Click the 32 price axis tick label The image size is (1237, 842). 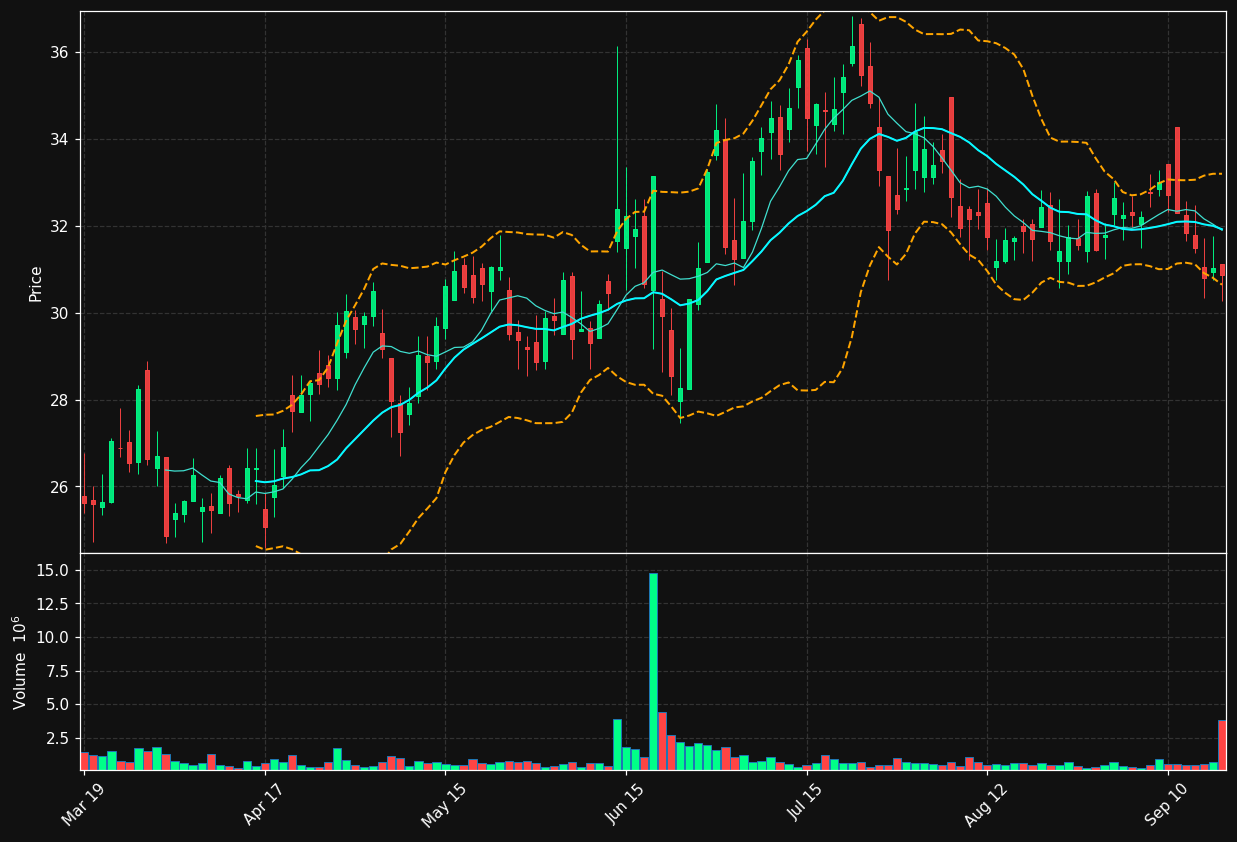(x=61, y=227)
